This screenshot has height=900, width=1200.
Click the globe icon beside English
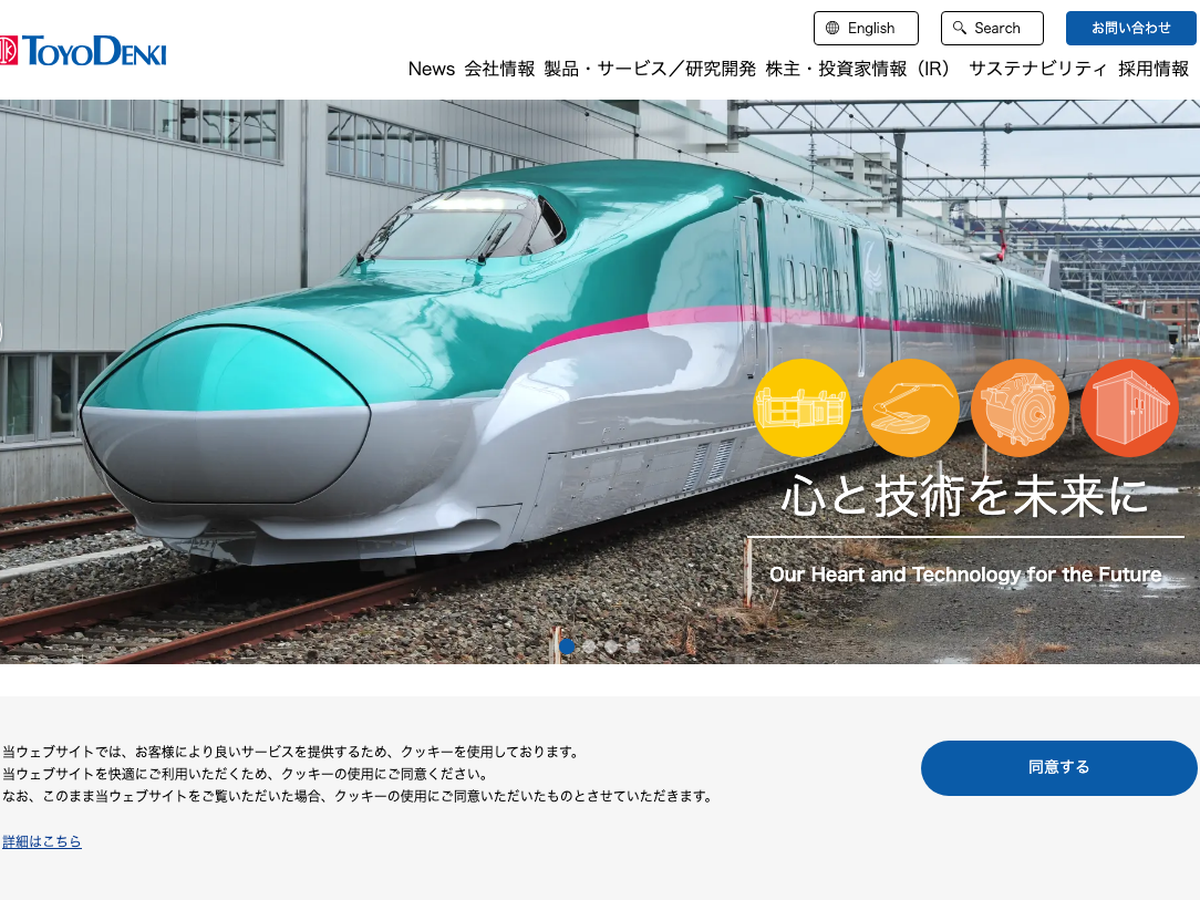(833, 28)
